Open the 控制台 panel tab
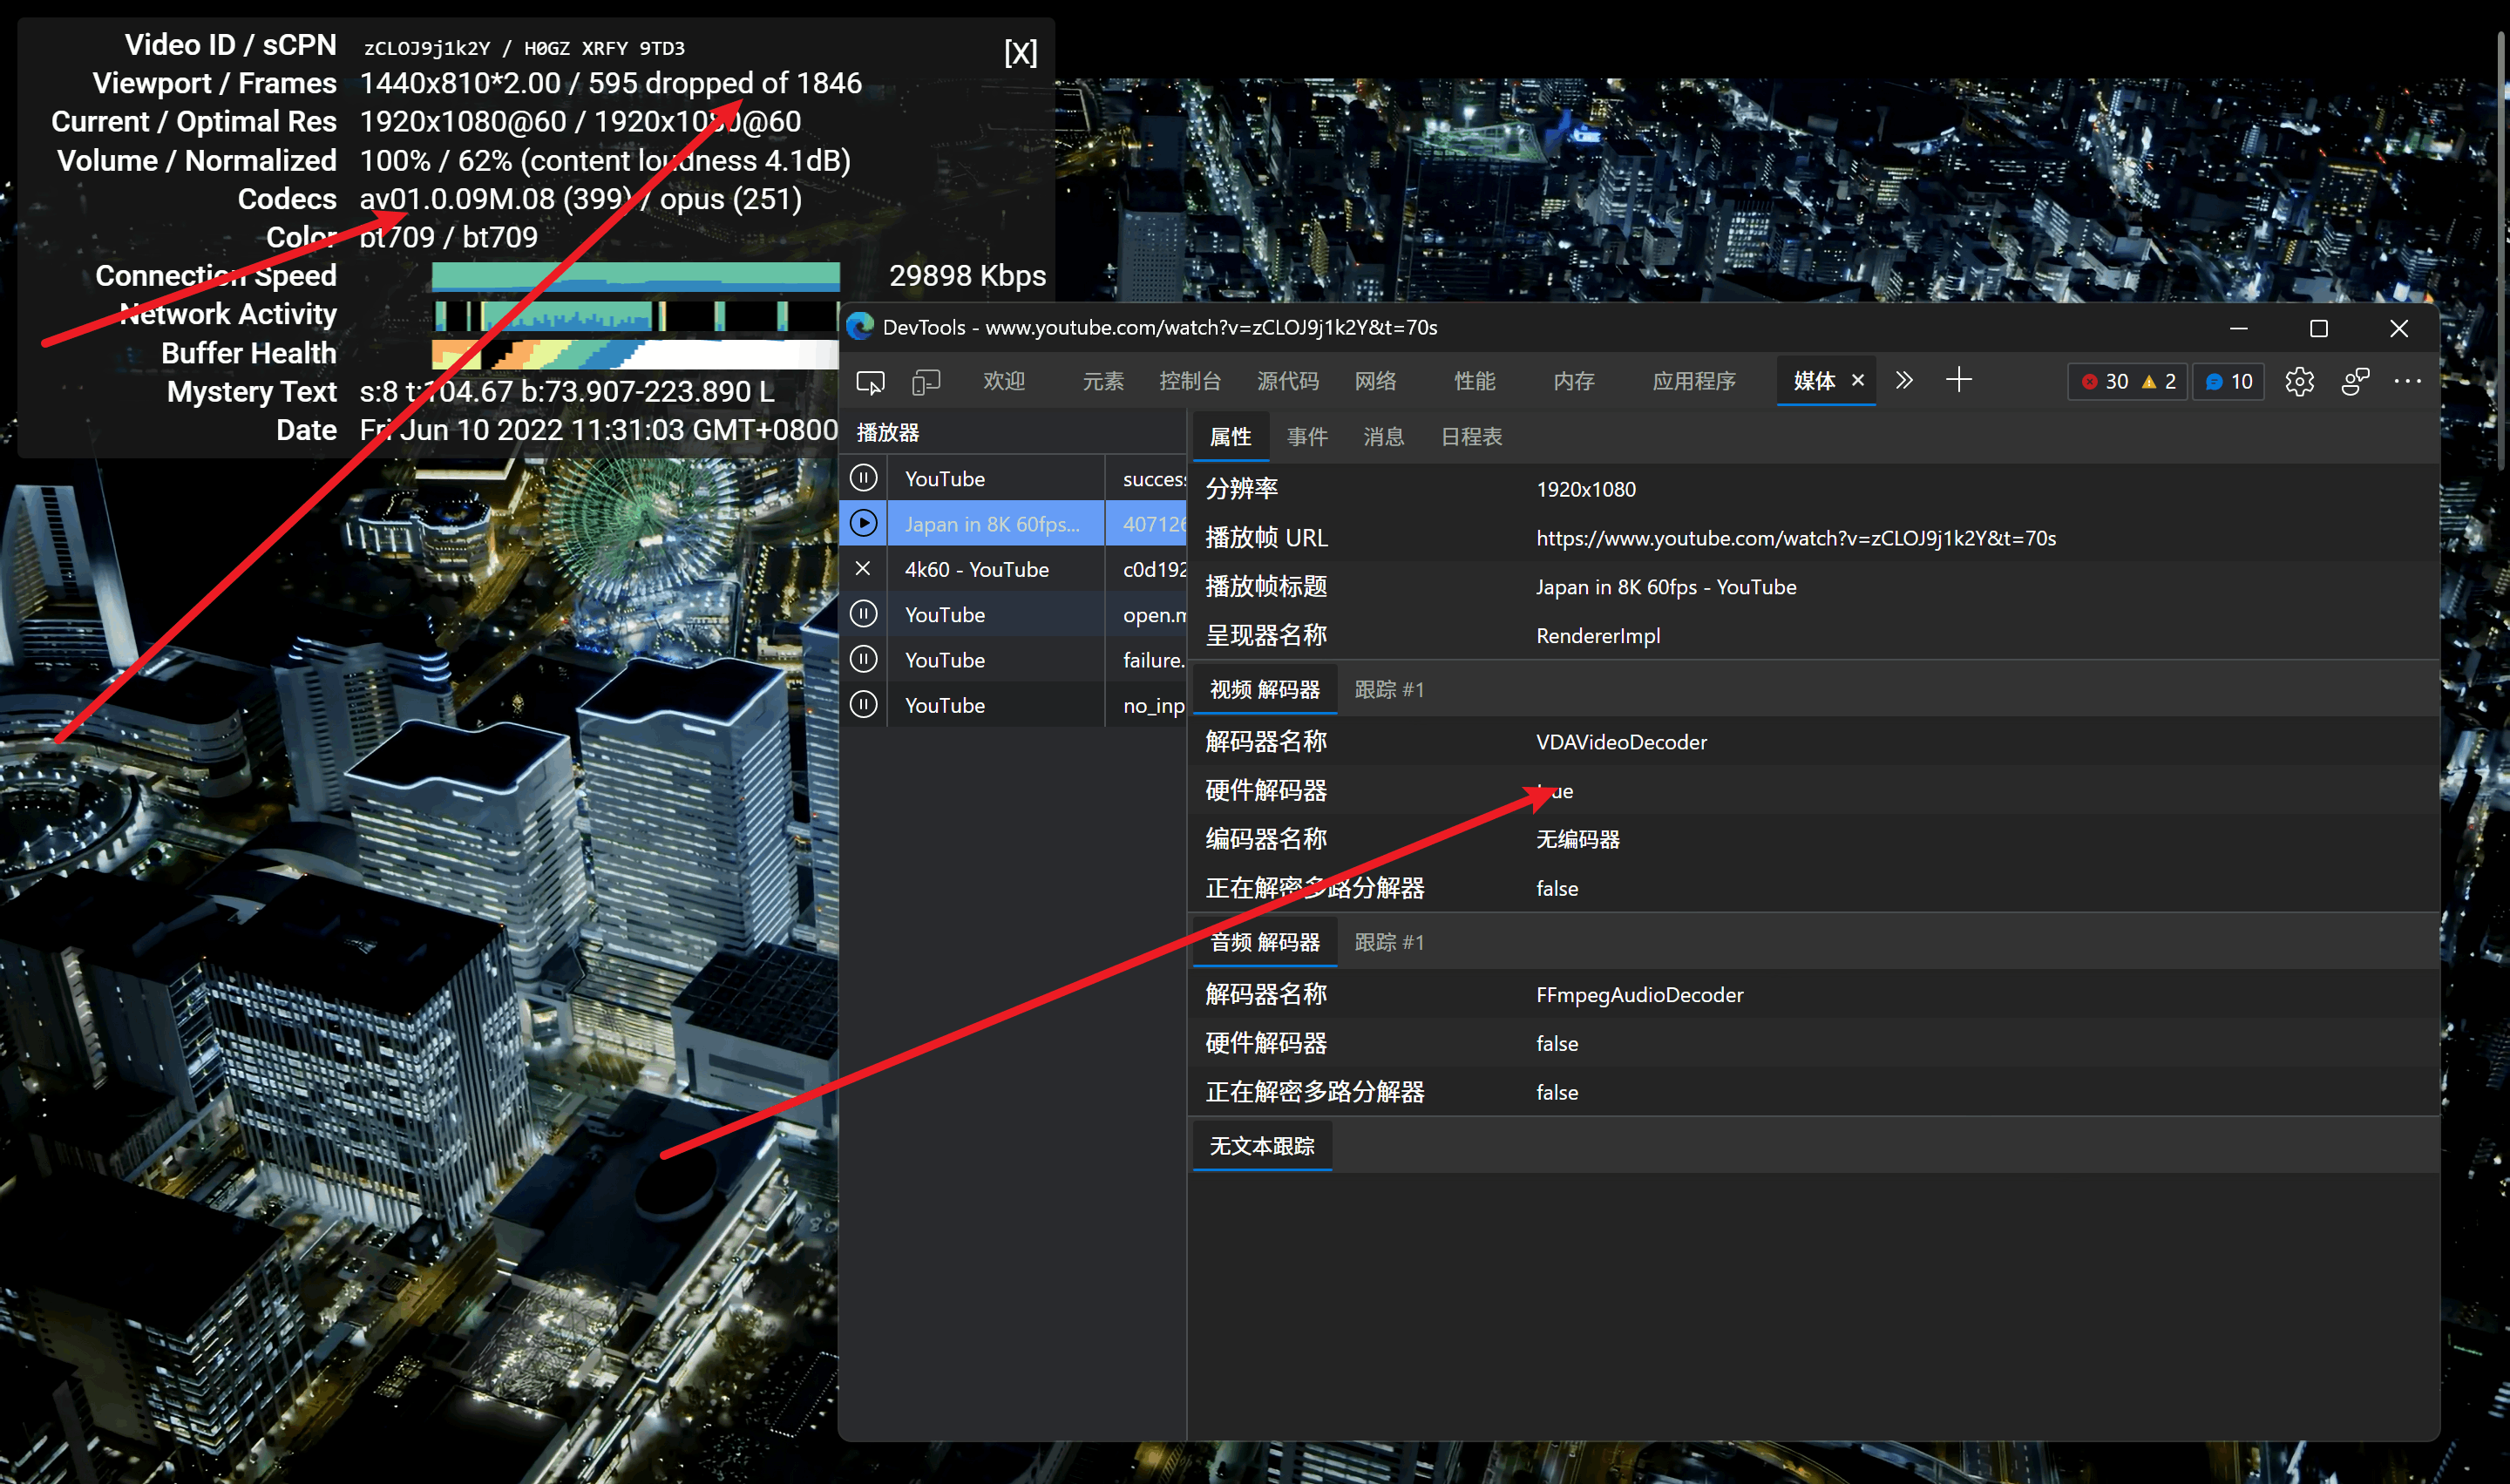This screenshot has width=2510, height=1484. tap(1190, 381)
